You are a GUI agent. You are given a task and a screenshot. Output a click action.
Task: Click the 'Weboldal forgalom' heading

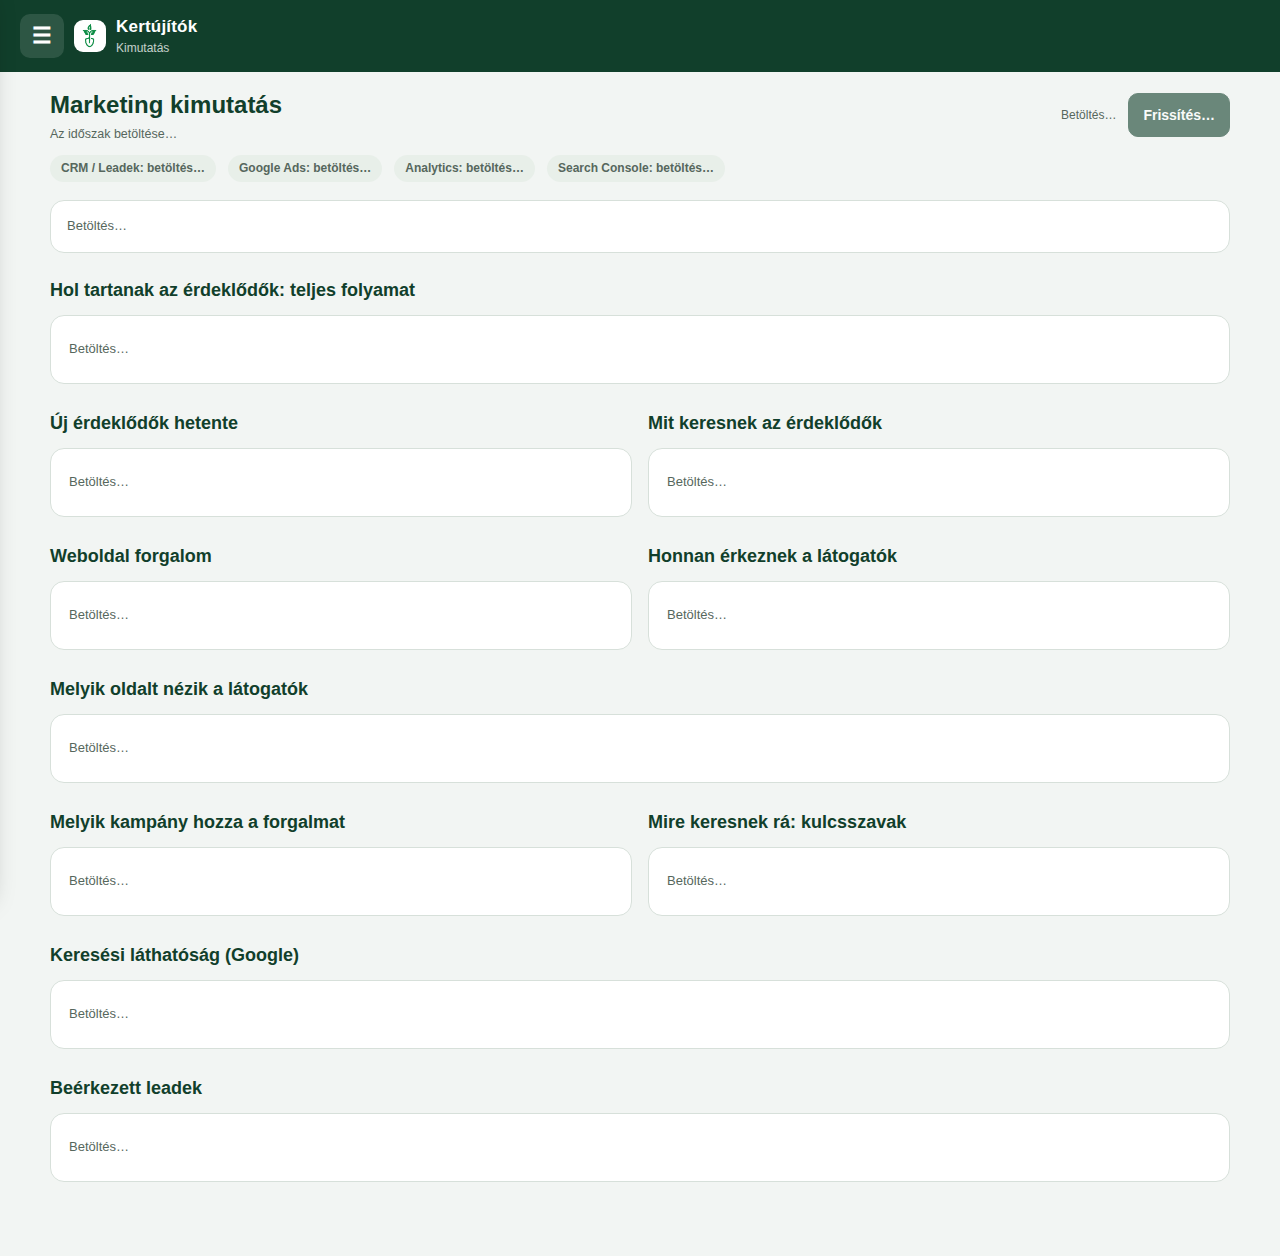pyautogui.click(x=131, y=556)
